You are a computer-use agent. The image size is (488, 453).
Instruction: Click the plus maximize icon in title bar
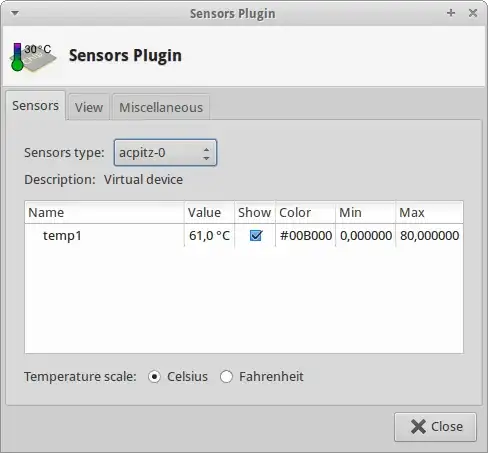click(451, 13)
